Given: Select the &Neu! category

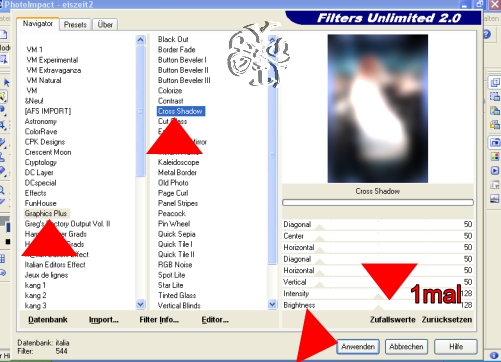Looking at the screenshot, I should tap(34, 101).
